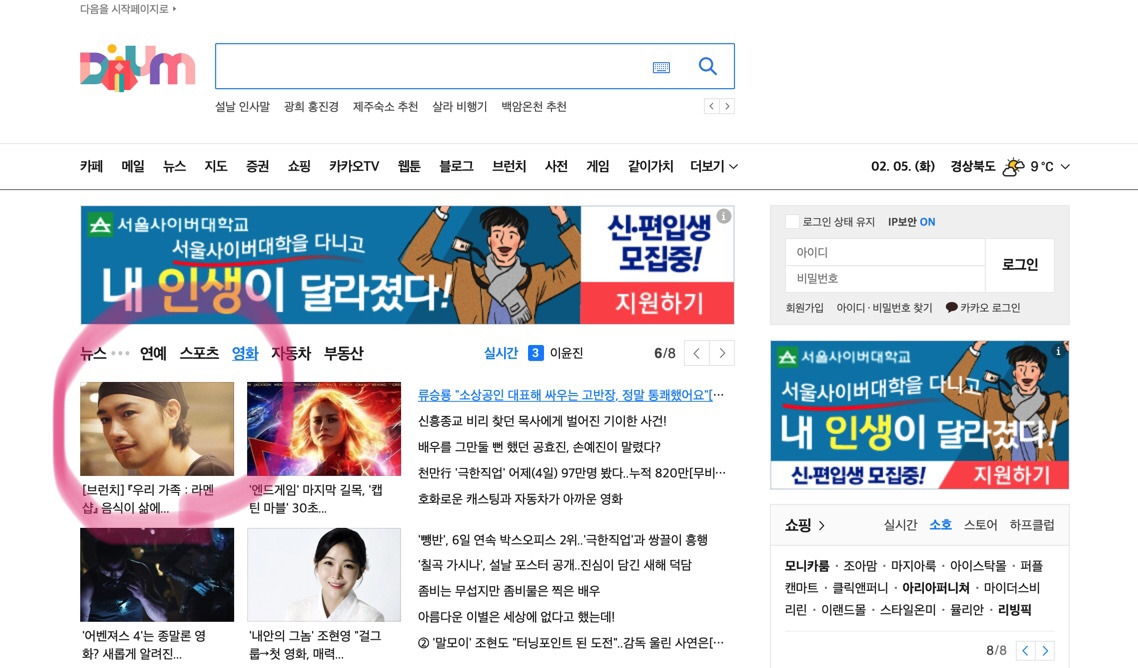Click suggested keyword 제주숙소 추천

tap(385, 107)
